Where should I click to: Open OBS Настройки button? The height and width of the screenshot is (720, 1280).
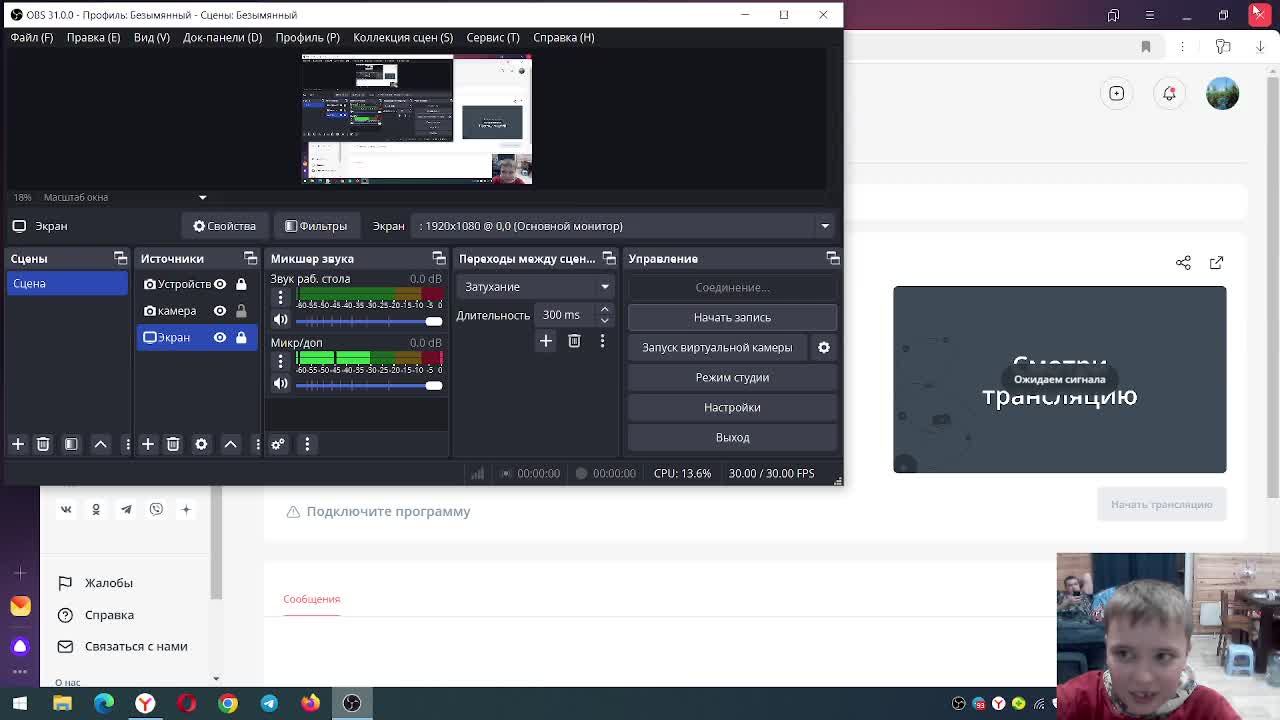[x=732, y=407]
